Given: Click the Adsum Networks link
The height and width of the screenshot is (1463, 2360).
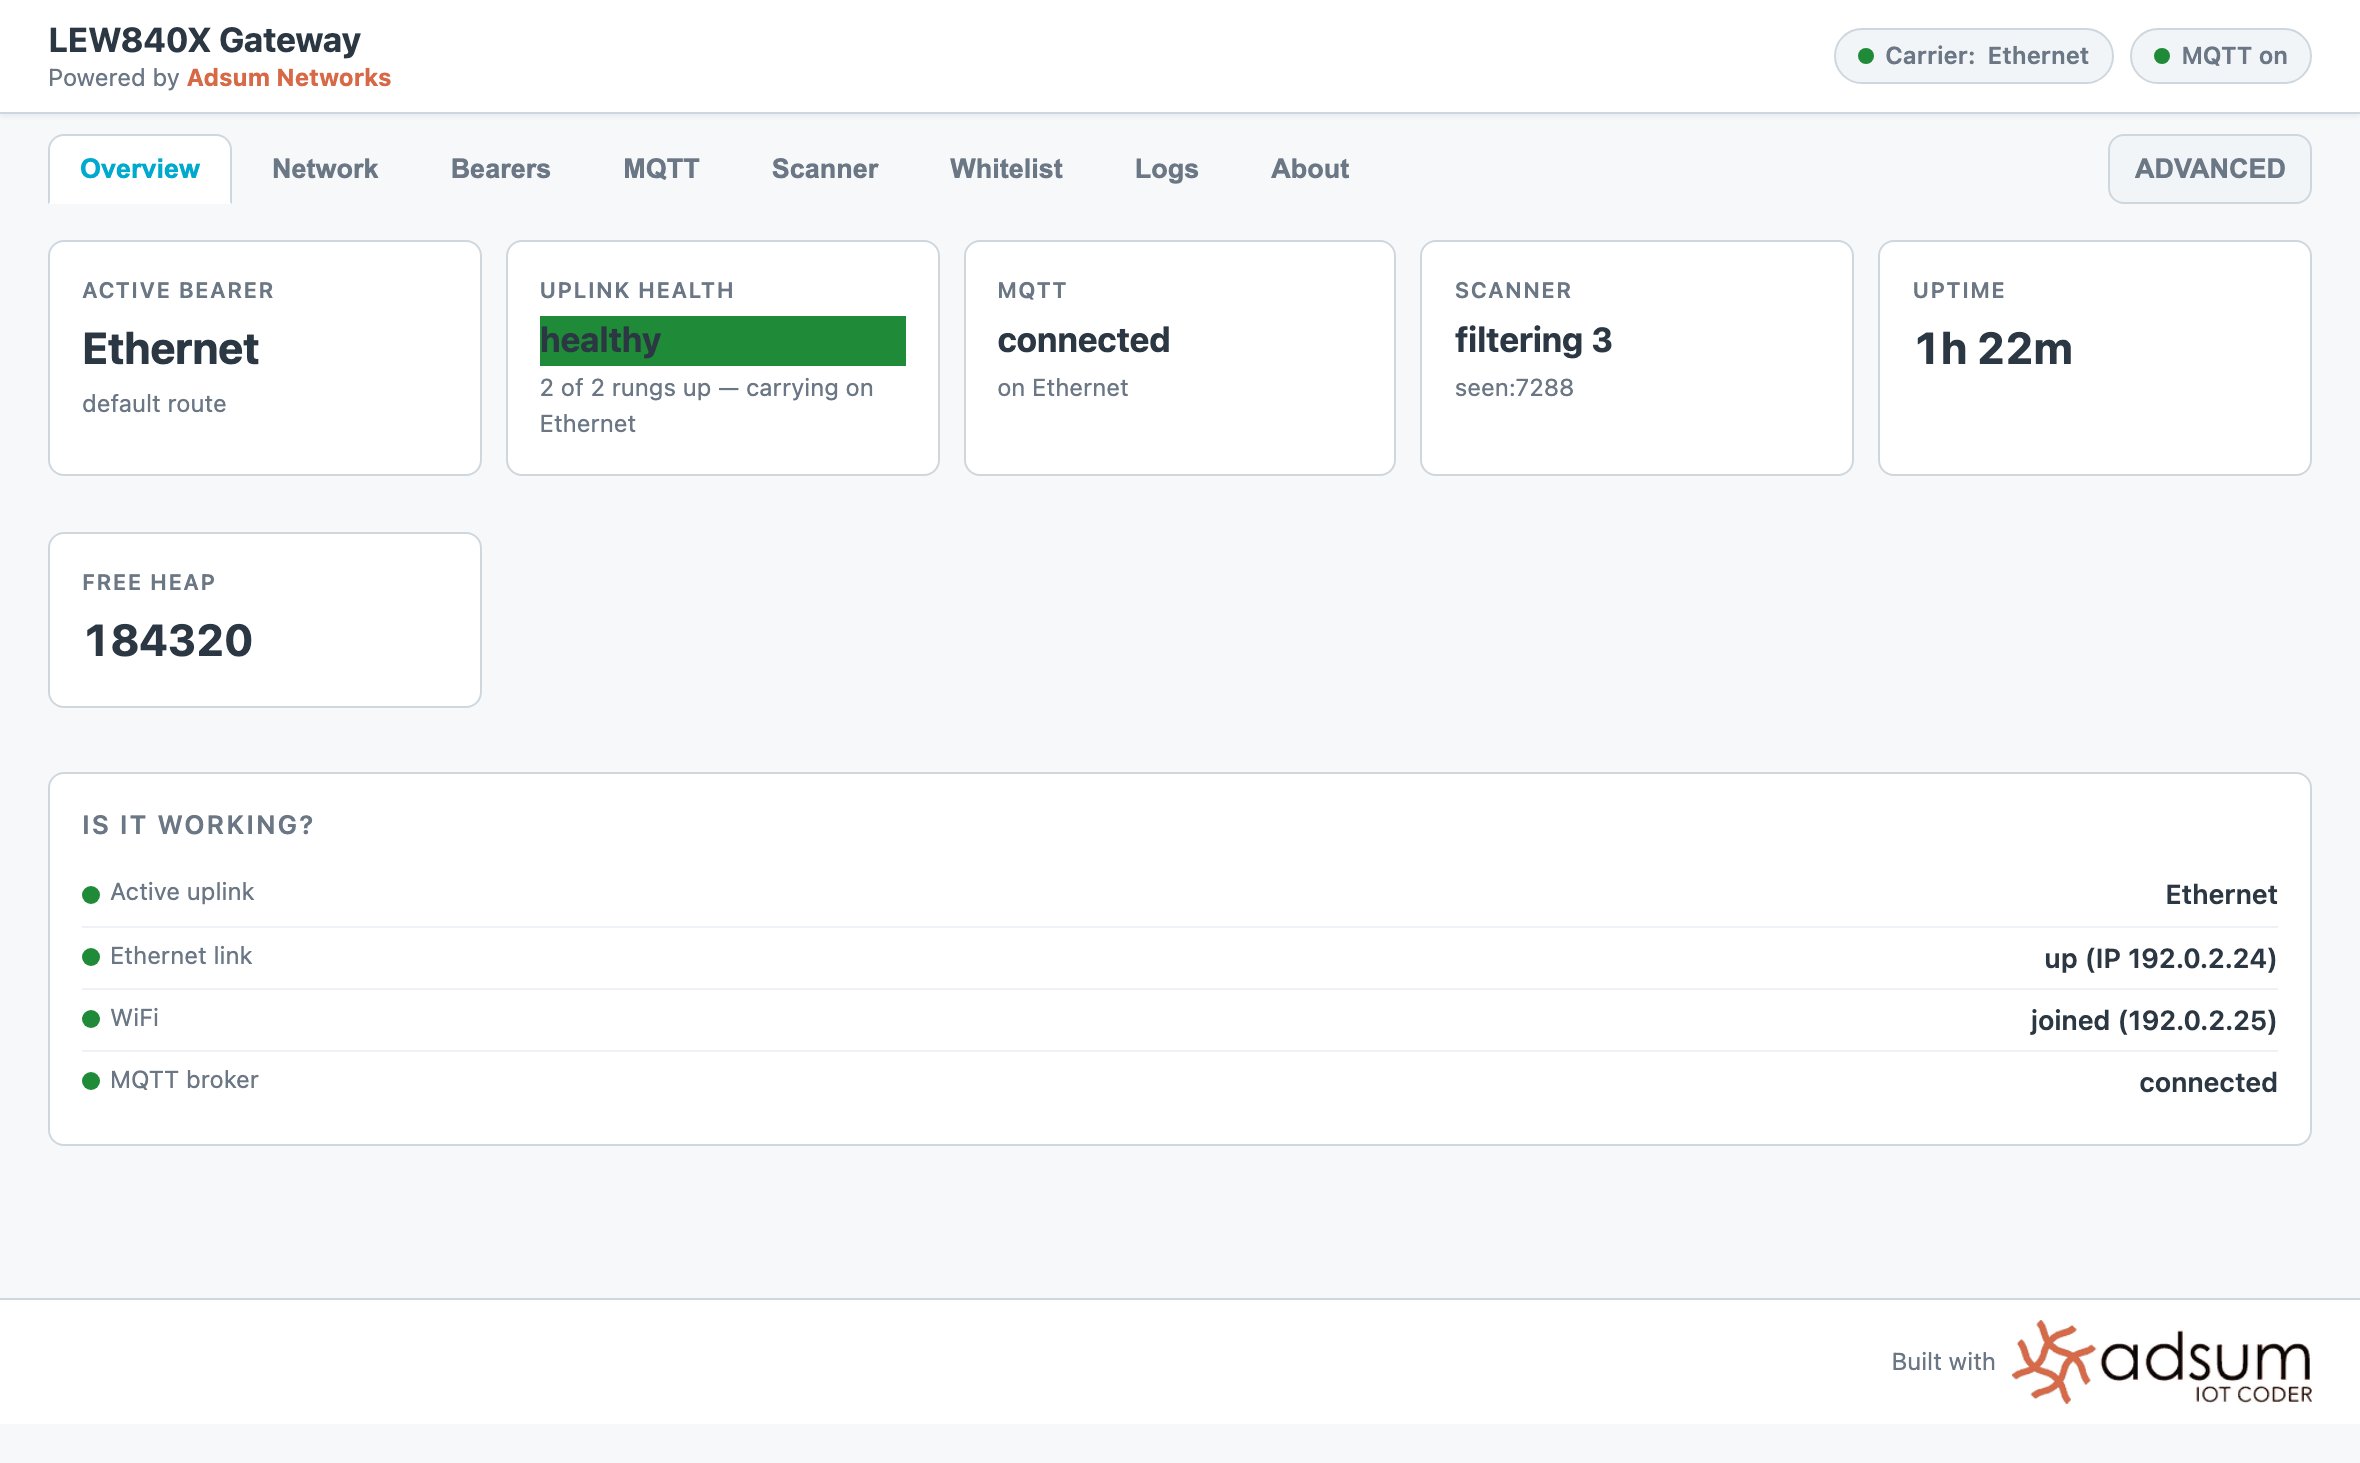Looking at the screenshot, I should 289,78.
